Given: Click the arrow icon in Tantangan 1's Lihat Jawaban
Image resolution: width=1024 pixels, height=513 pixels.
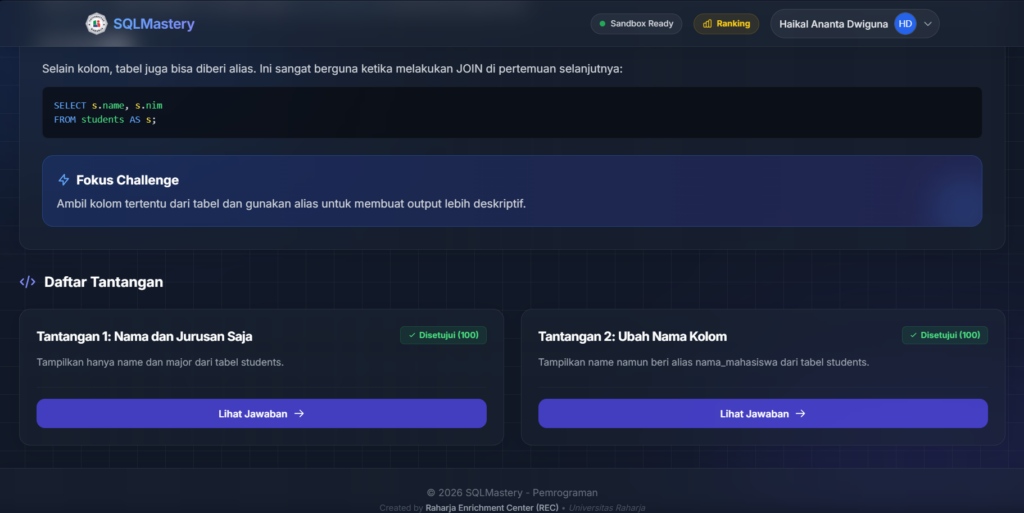Looking at the screenshot, I should pyautogui.click(x=299, y=414).
